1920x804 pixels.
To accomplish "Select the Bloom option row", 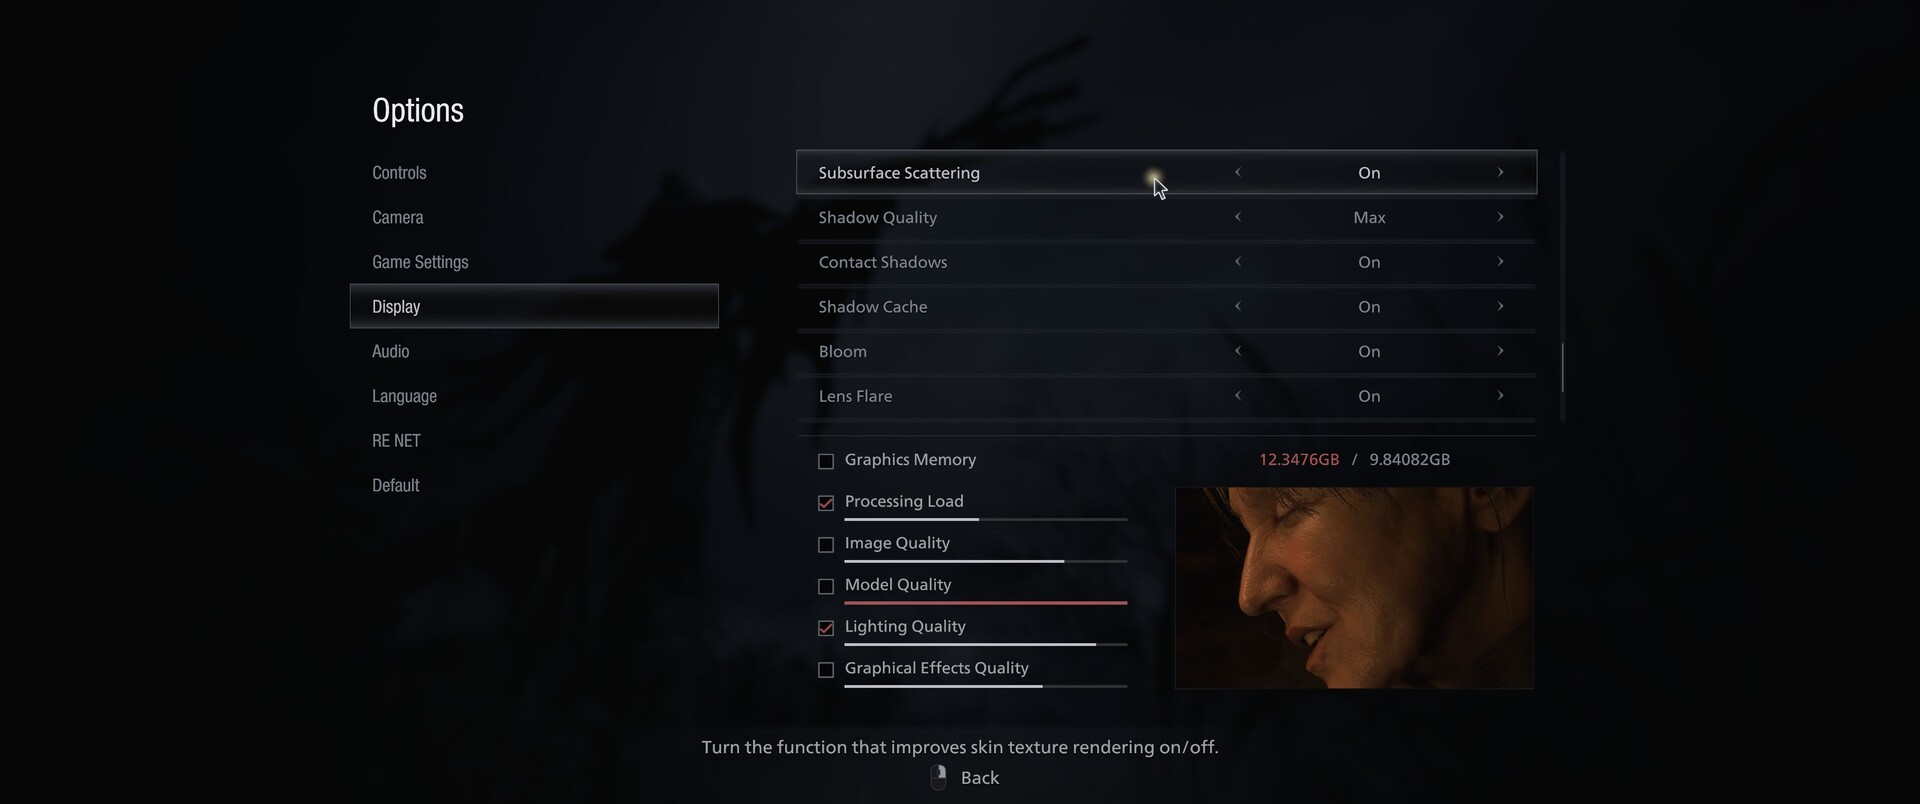I will (x=1166, y=351).
